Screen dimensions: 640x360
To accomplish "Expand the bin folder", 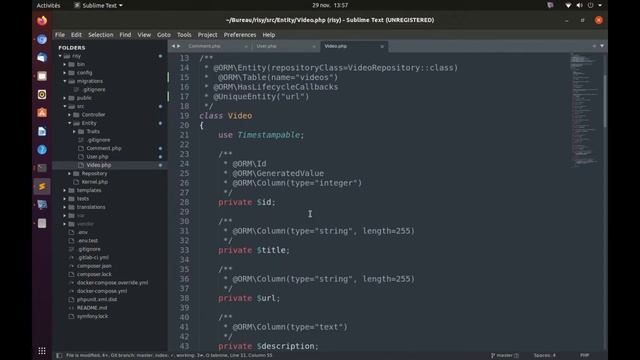I will pyautogui.click(x=64, y=64).
